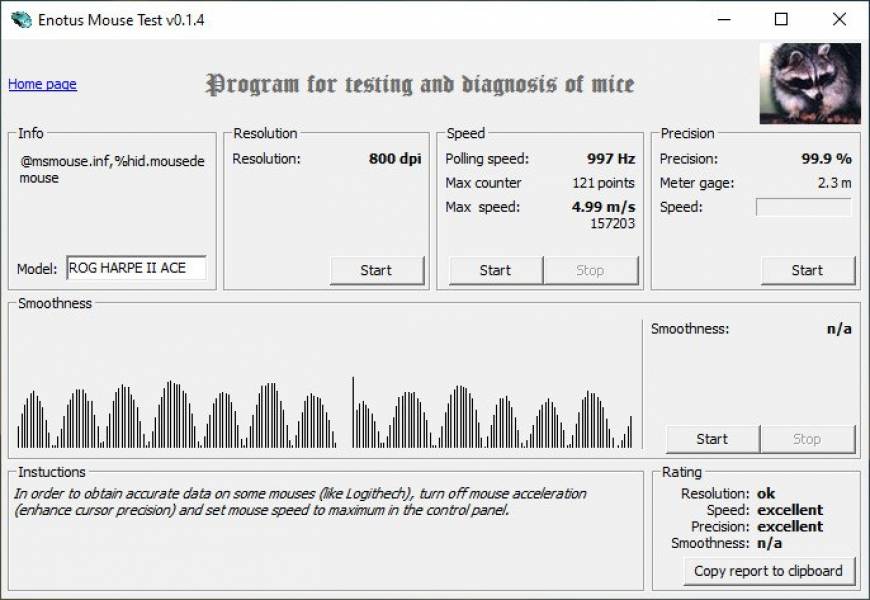This screenshot has width=870, height=600.
Task: Maximize the Enotus Mouse Test window
Action: (781, 20)
